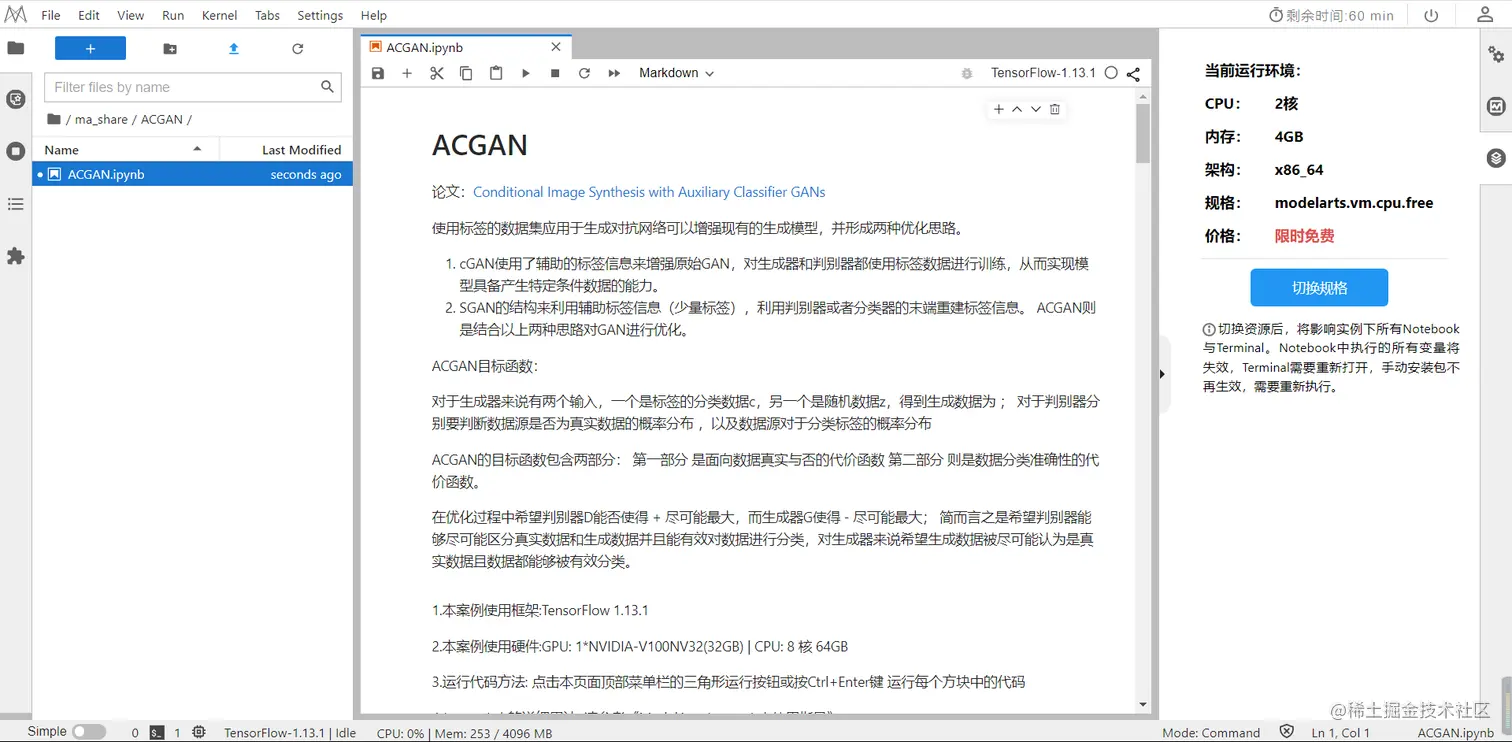
Task: Open the Tabs menu
Action: 267,15
